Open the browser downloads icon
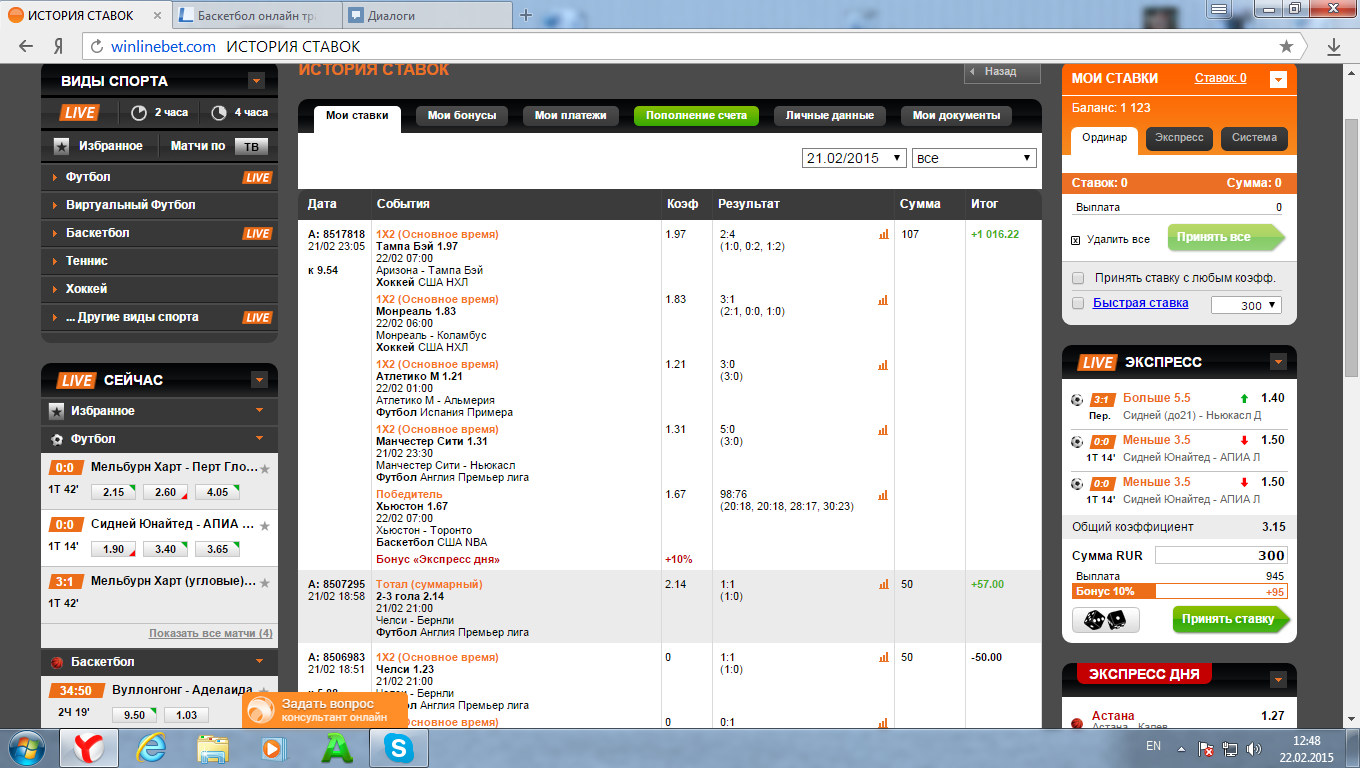Image resolution: width=1360 pixels, height=768 pixels. click(x=1333, y=46)
